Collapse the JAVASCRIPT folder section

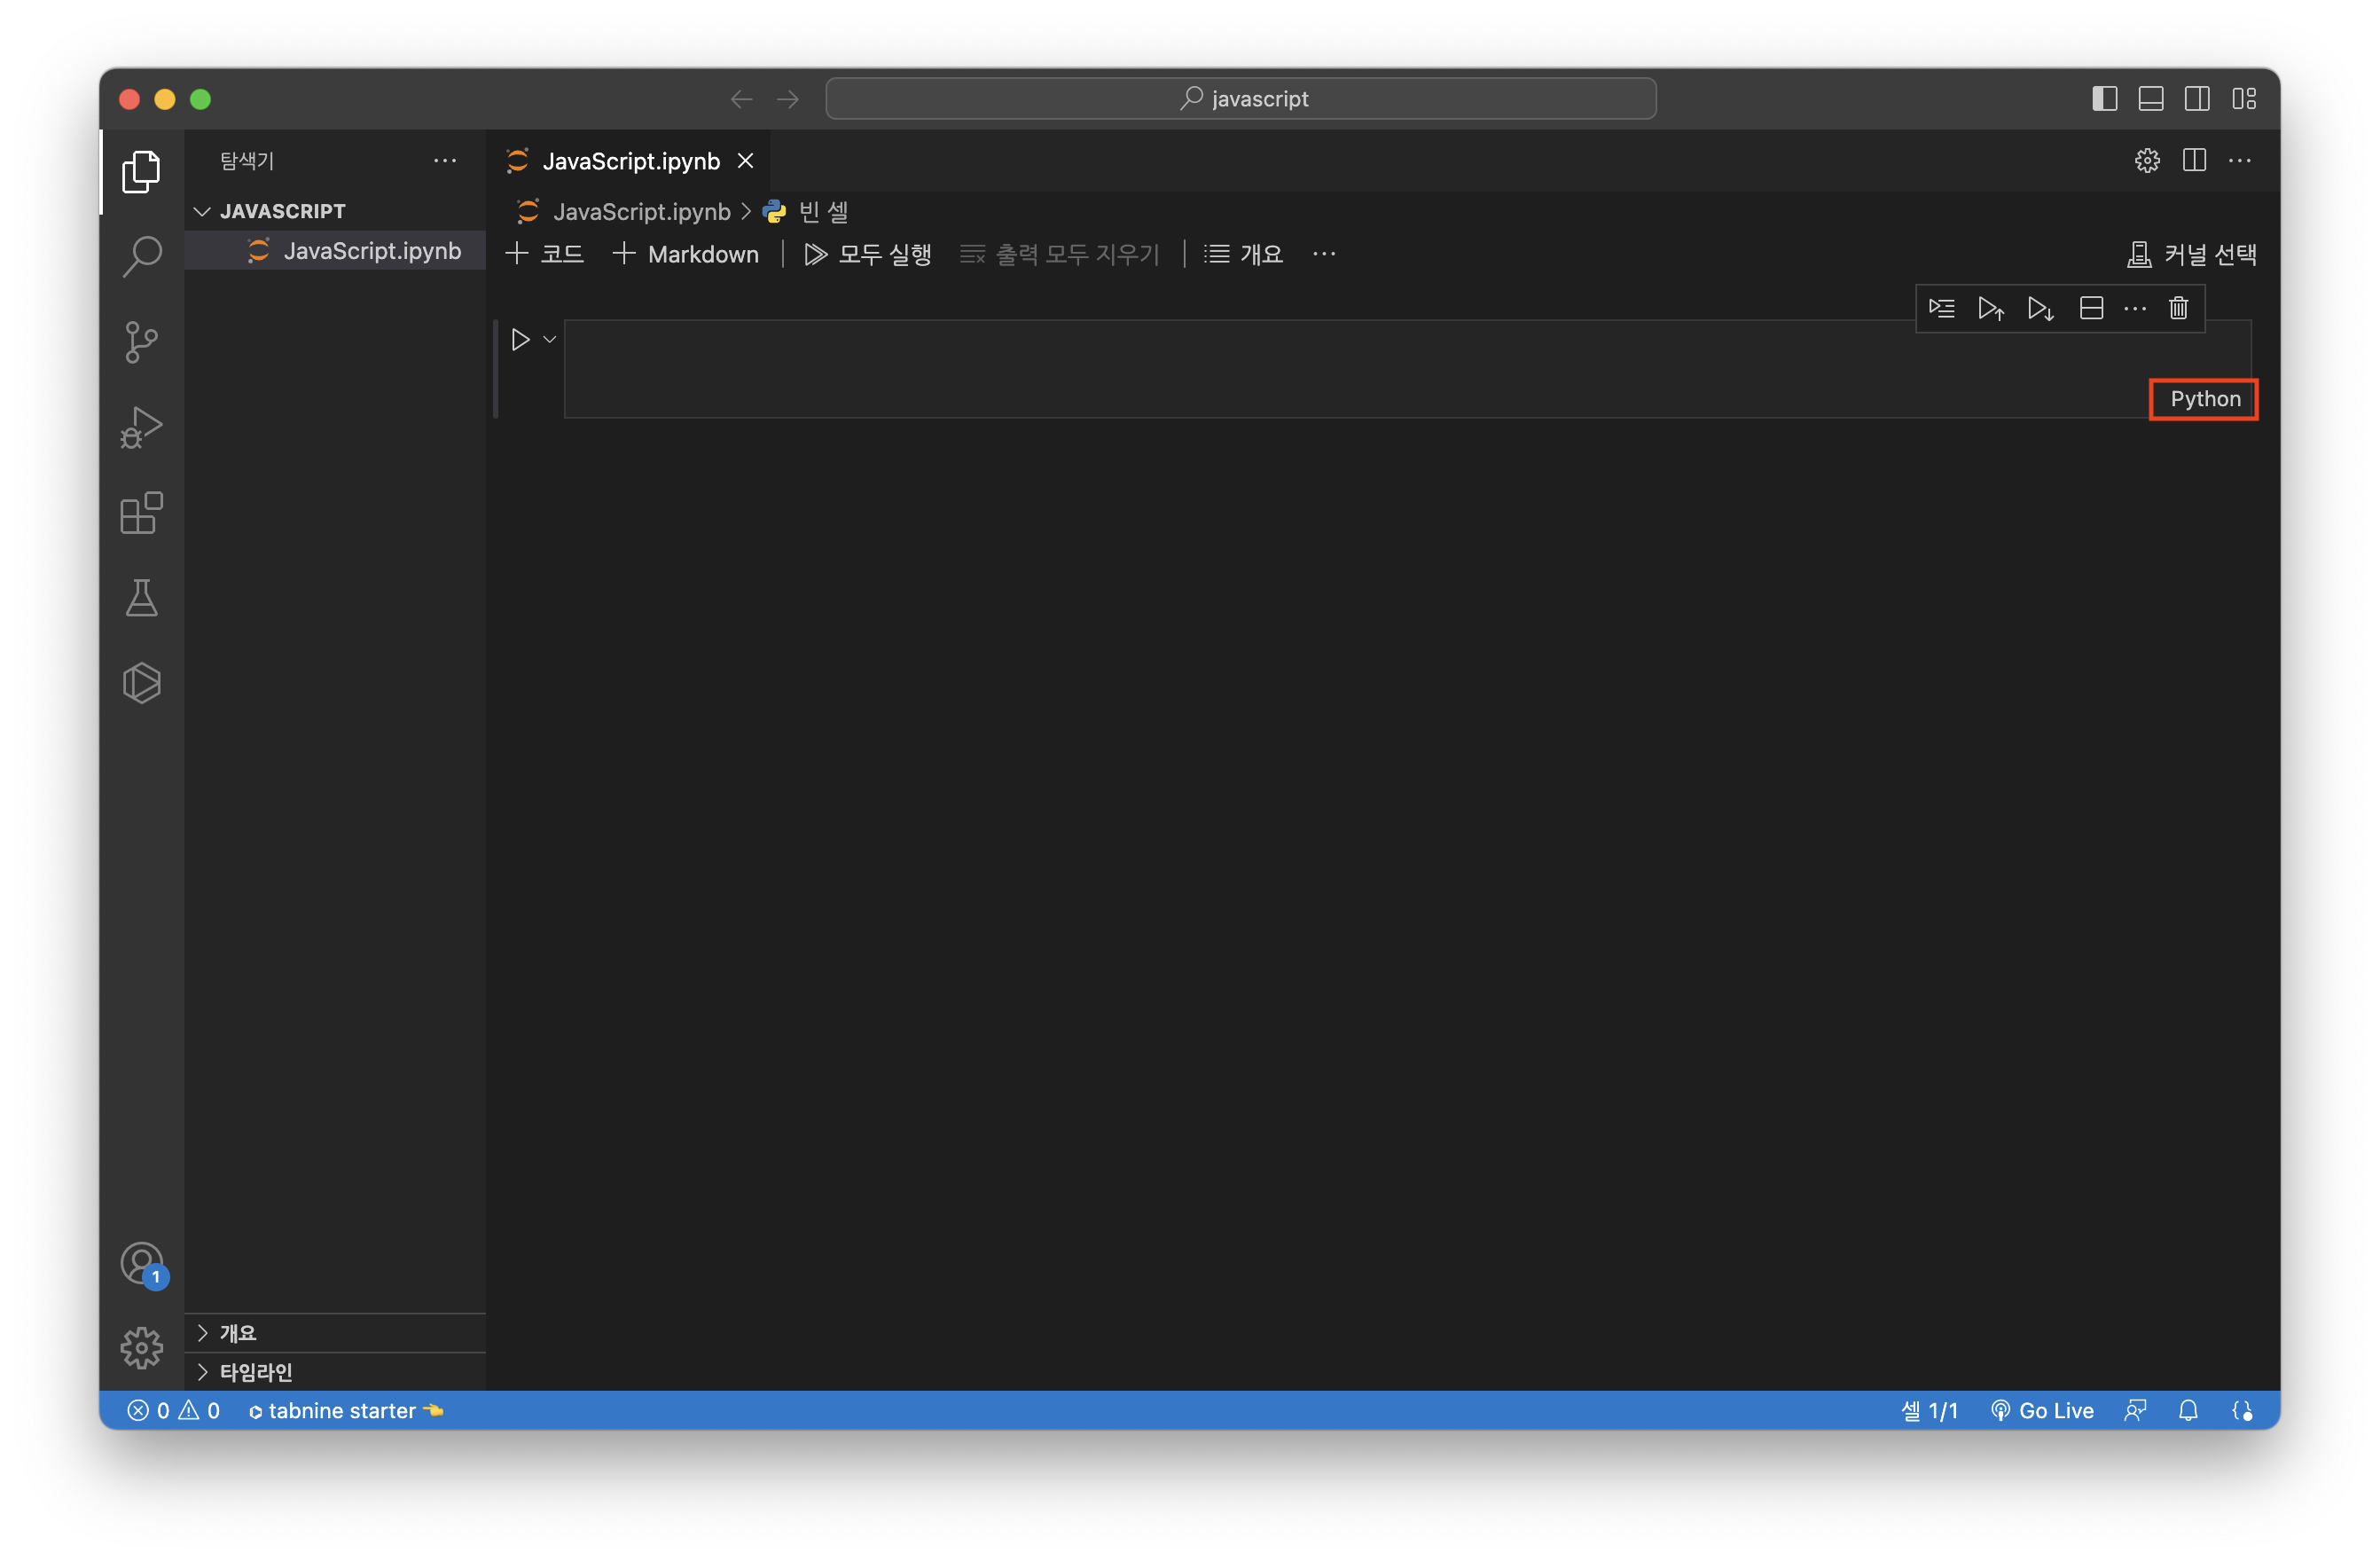(203, 211)
